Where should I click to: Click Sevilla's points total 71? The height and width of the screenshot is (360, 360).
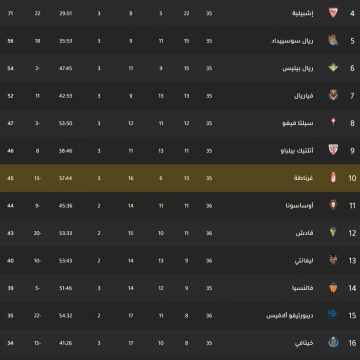pos(10,14)
